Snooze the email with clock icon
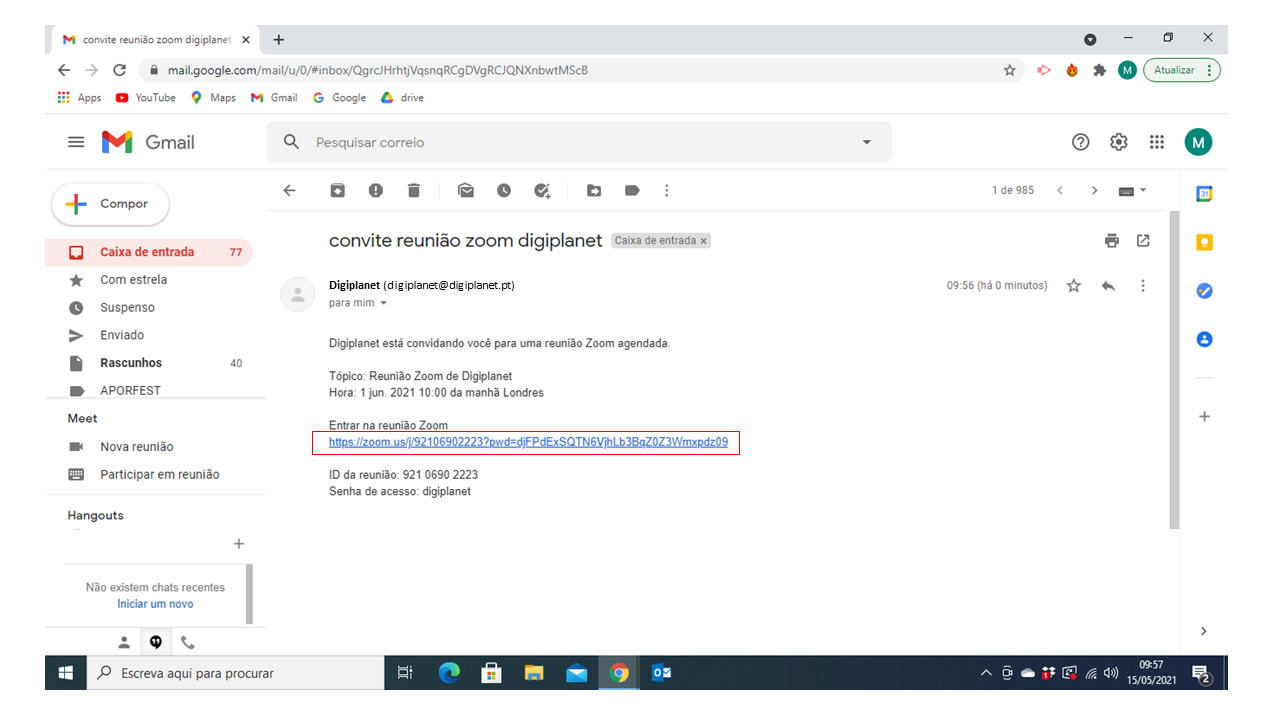 click(504, 191)
